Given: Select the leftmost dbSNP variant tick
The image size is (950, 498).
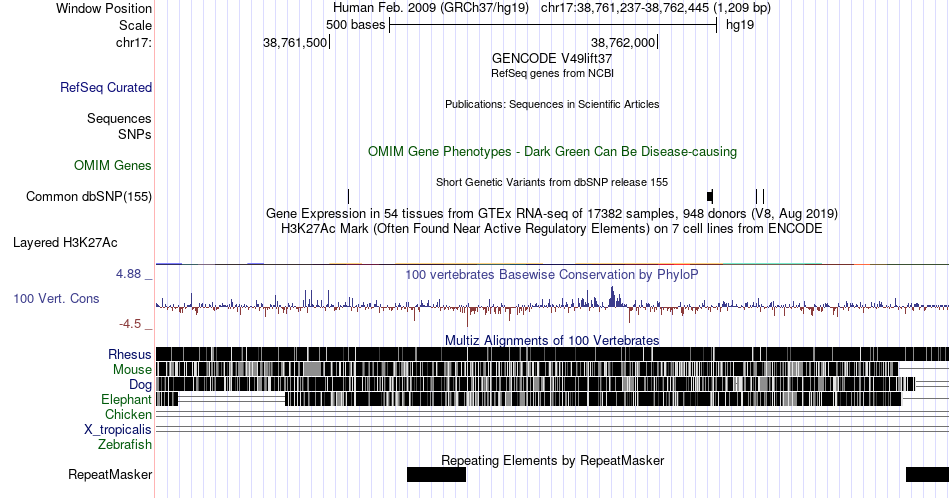Looking at the screenshot, I should 348,196.
